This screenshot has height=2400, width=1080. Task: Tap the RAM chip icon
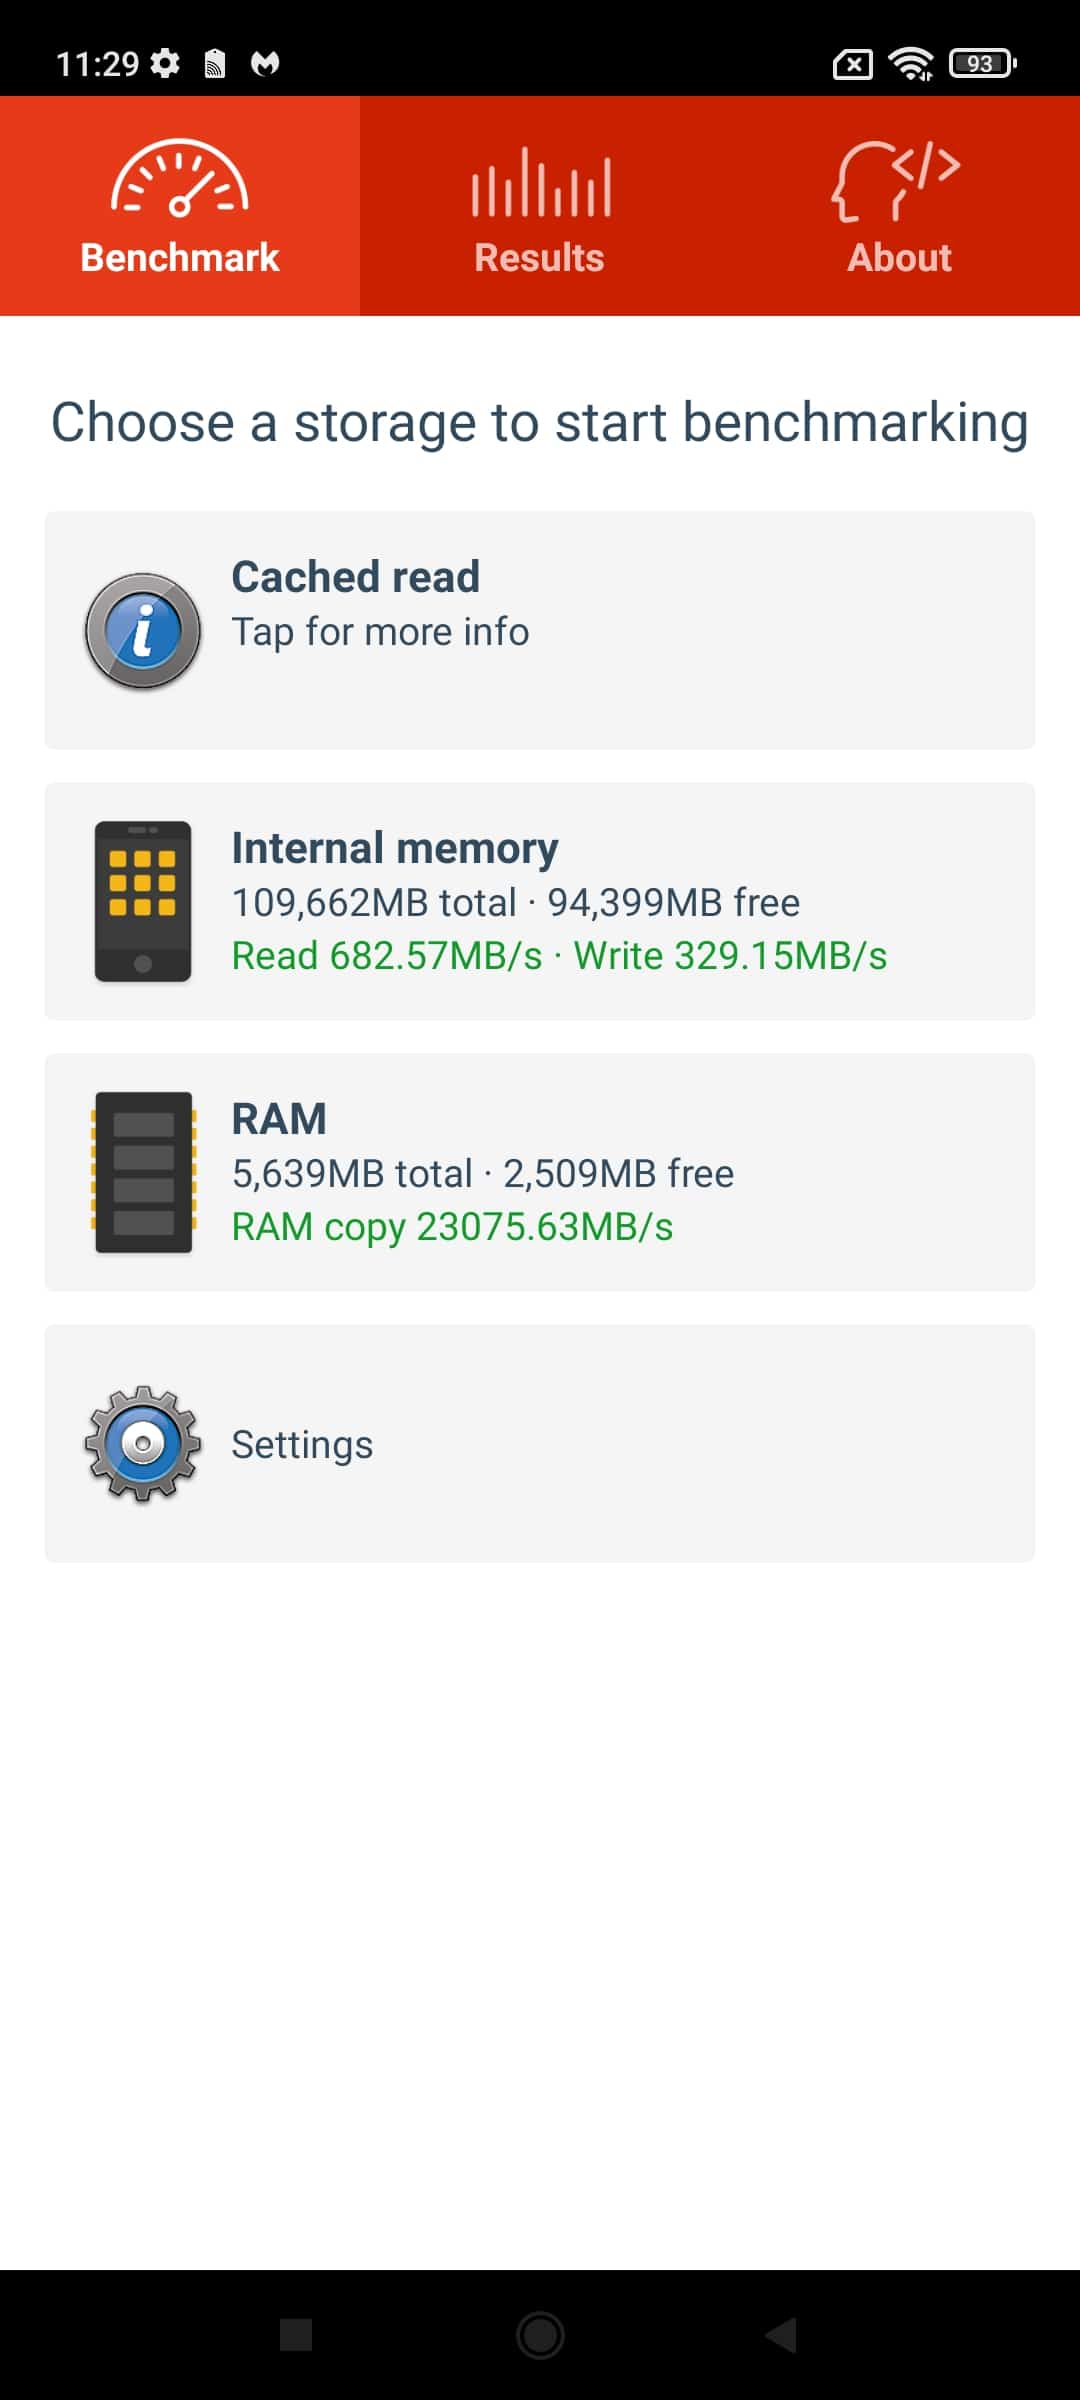[143, 1173]
